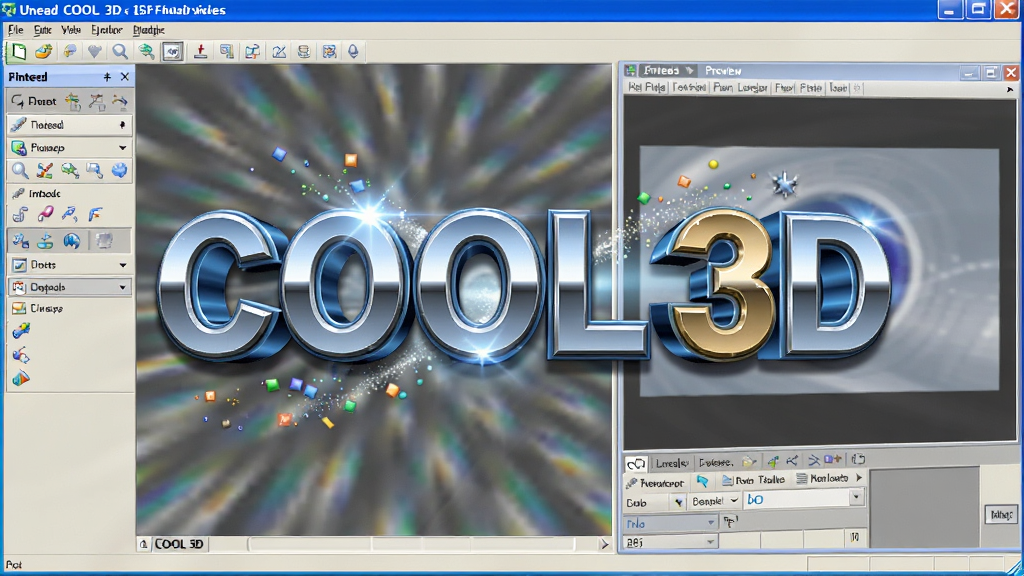Click the red stamp icon in toolbar
Image resolution: width=1024 pixels, height=576 pixels.
(x=200, y=52)
